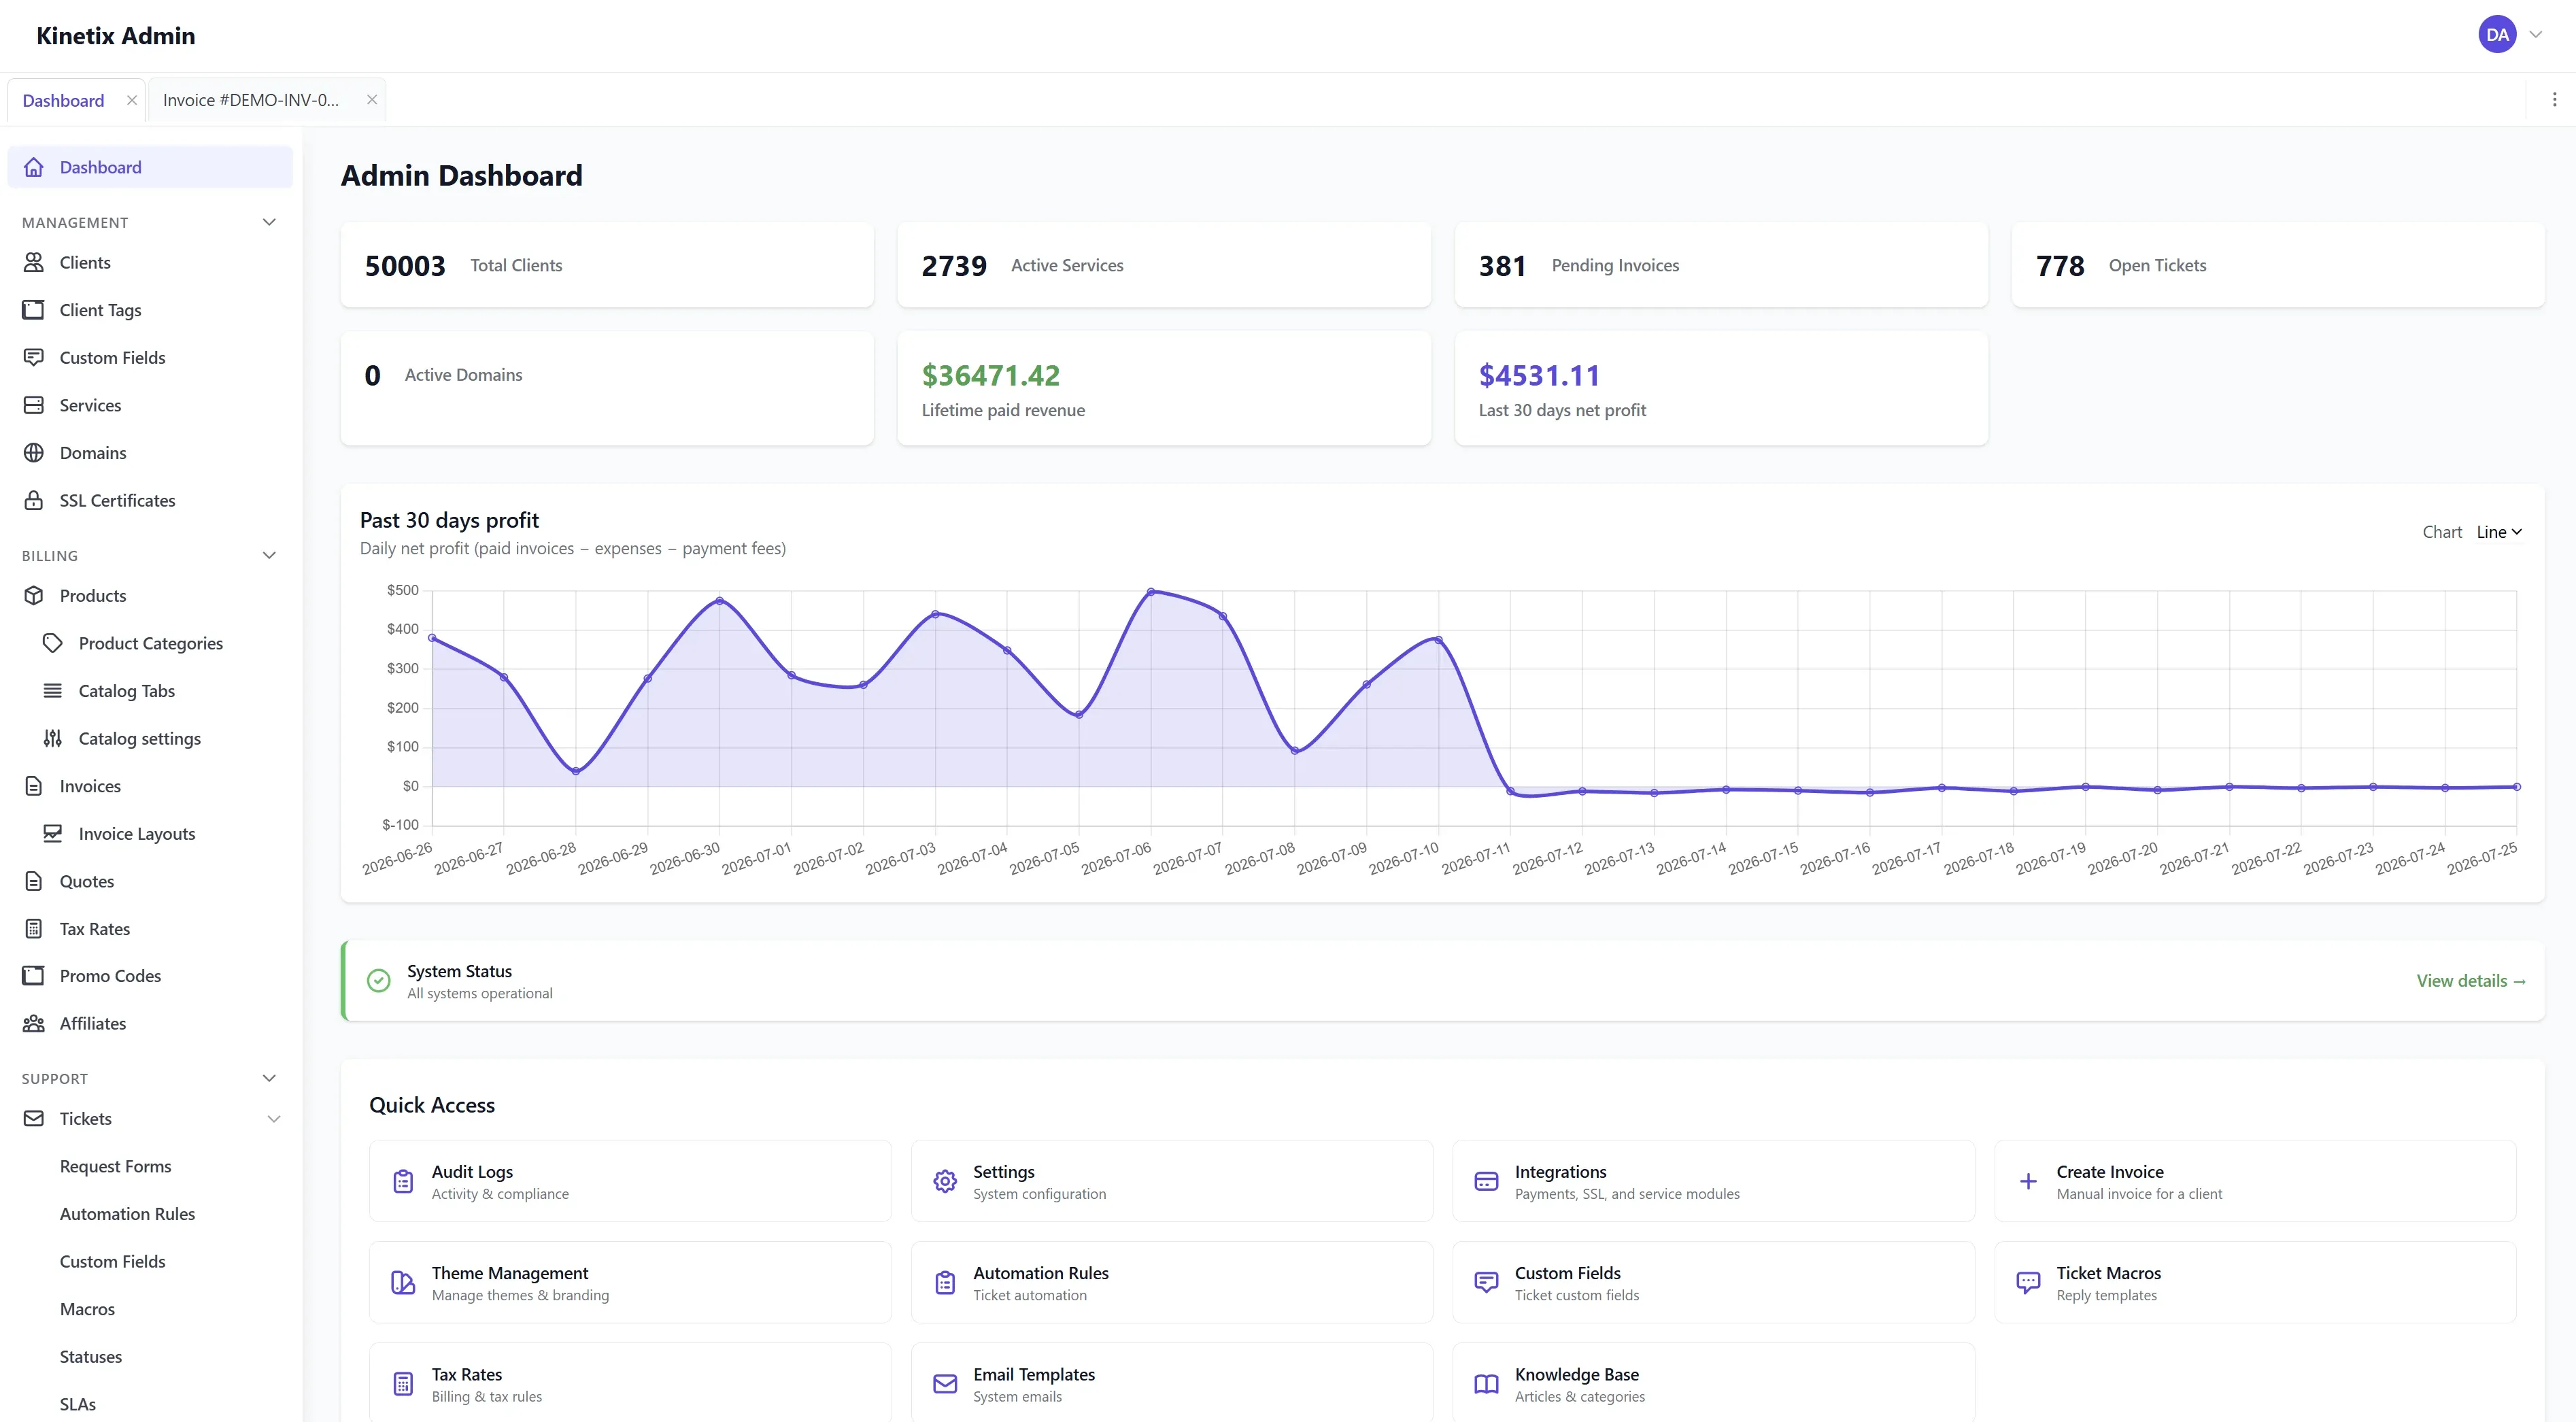Click the Settings gear icon in Quick Access
Viewport: 2576px width, 1422px height.
click(x=945, y=1181)
